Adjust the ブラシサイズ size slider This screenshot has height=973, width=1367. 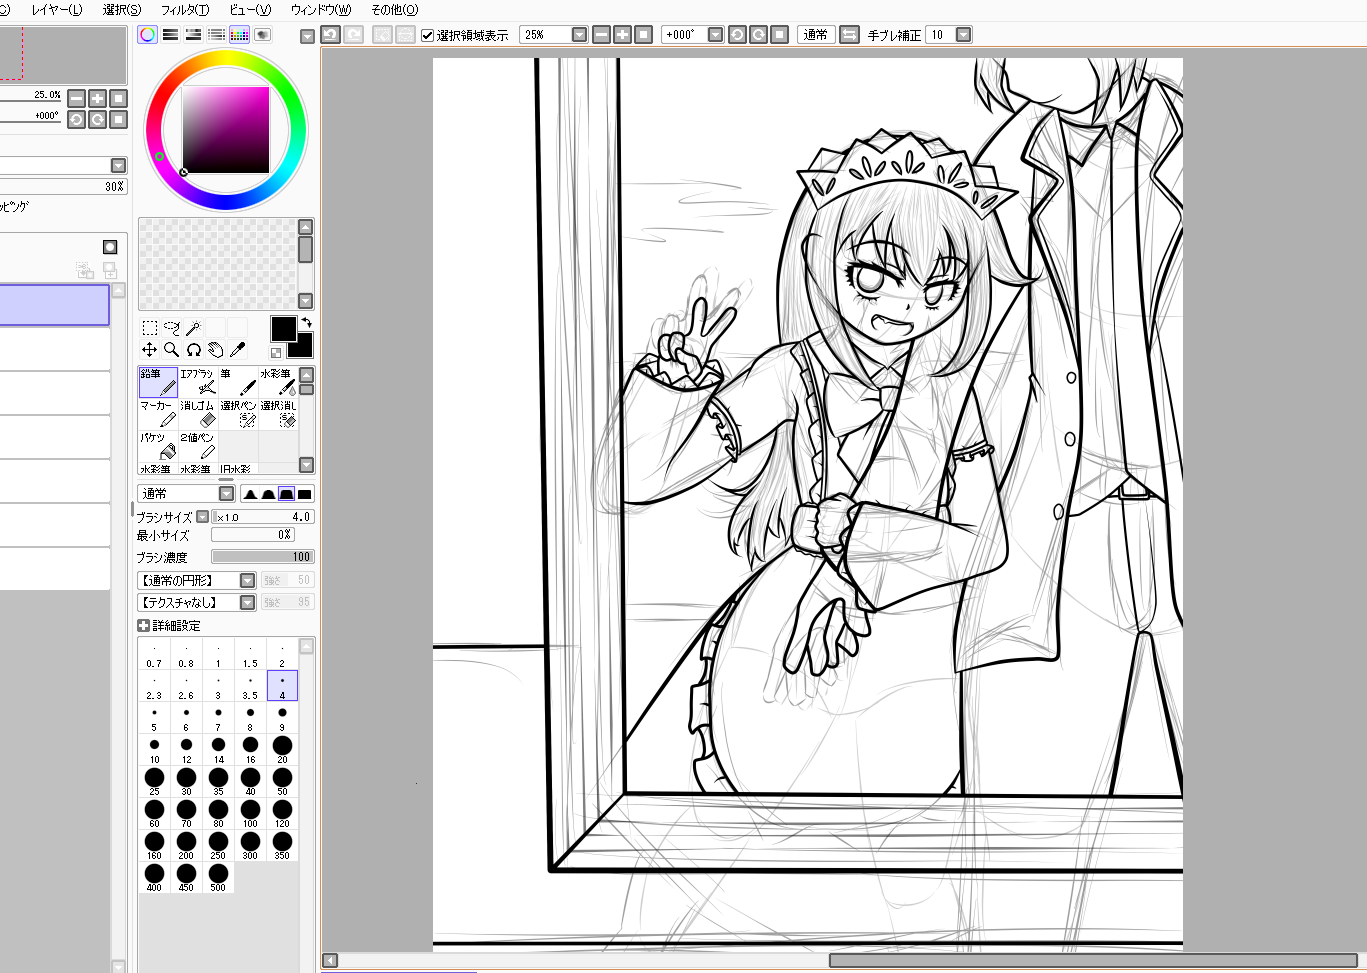click(263, 517)
